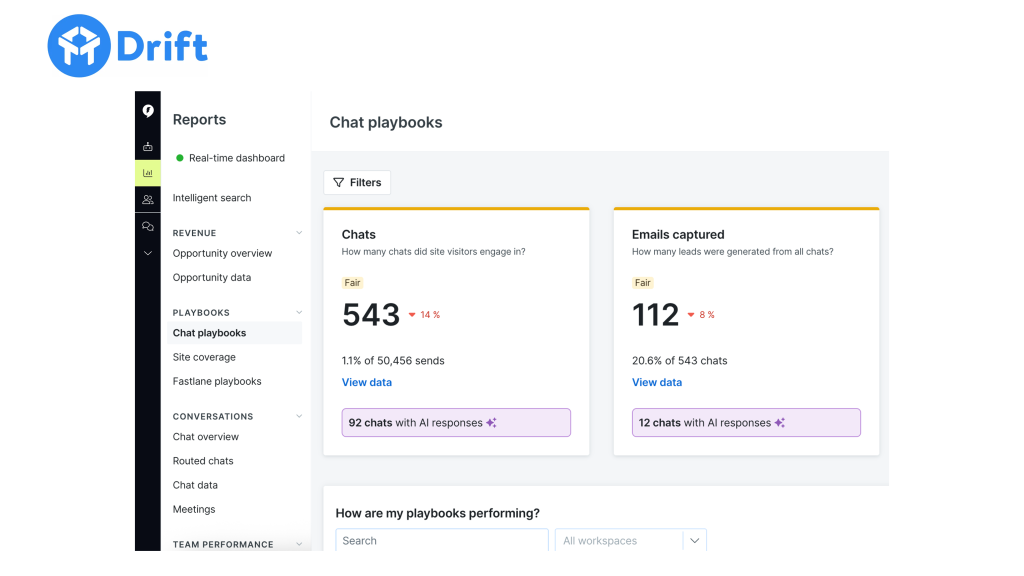This screenshot has width=1024, height=576.
Task: Select the bar chart Reports icon
Action: 147,172
